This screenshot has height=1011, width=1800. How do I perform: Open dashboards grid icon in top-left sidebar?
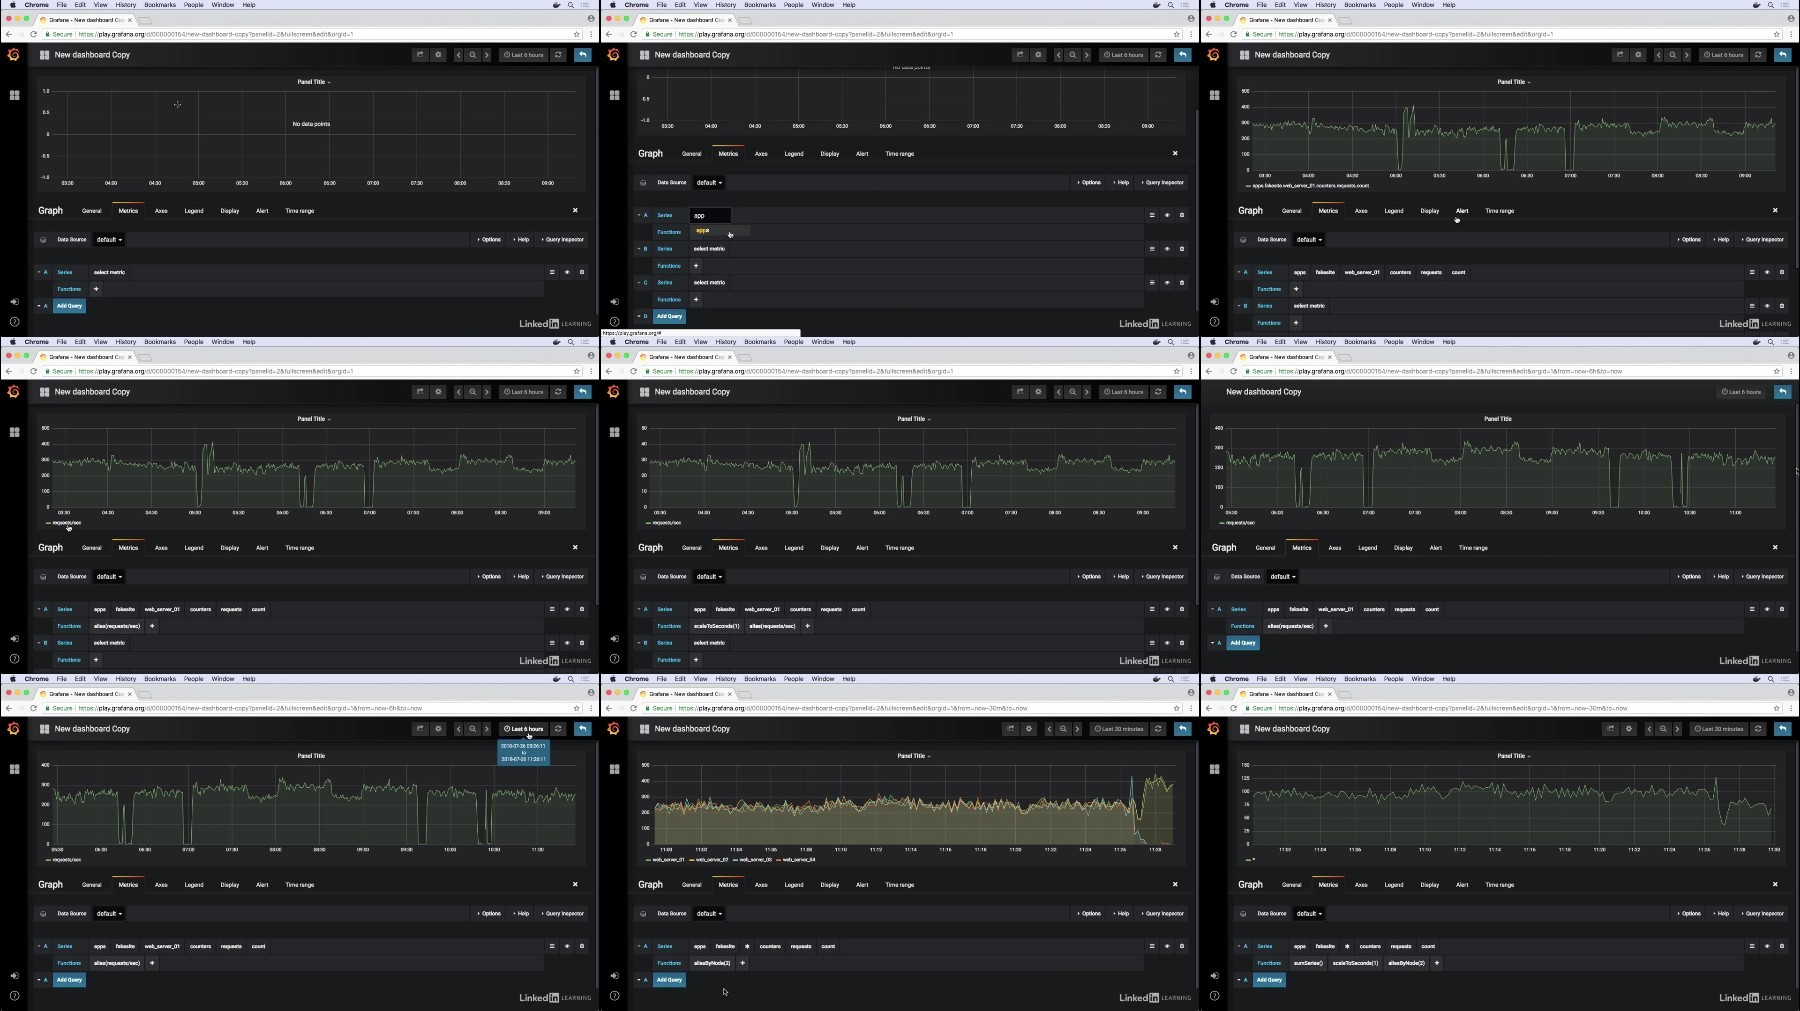[14, 95]
